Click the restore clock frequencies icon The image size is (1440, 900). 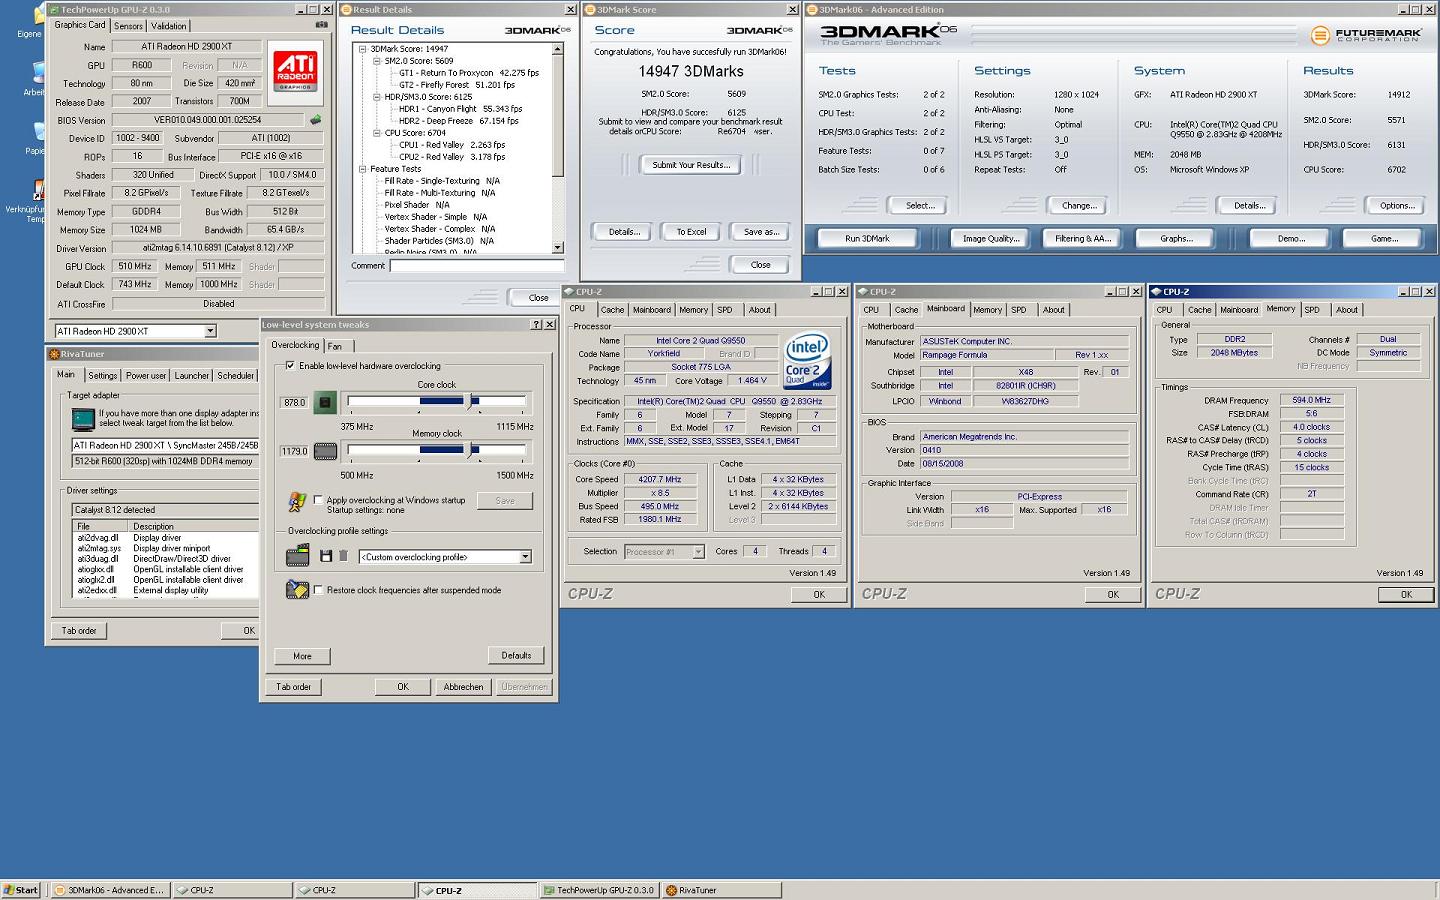(297, 590)
